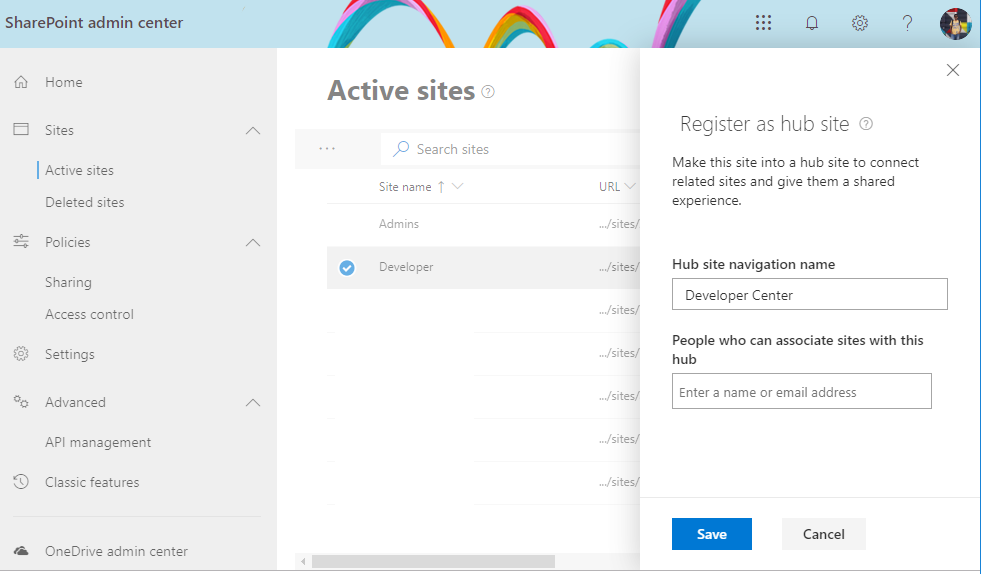Open the Site name column dropdown

457,187
